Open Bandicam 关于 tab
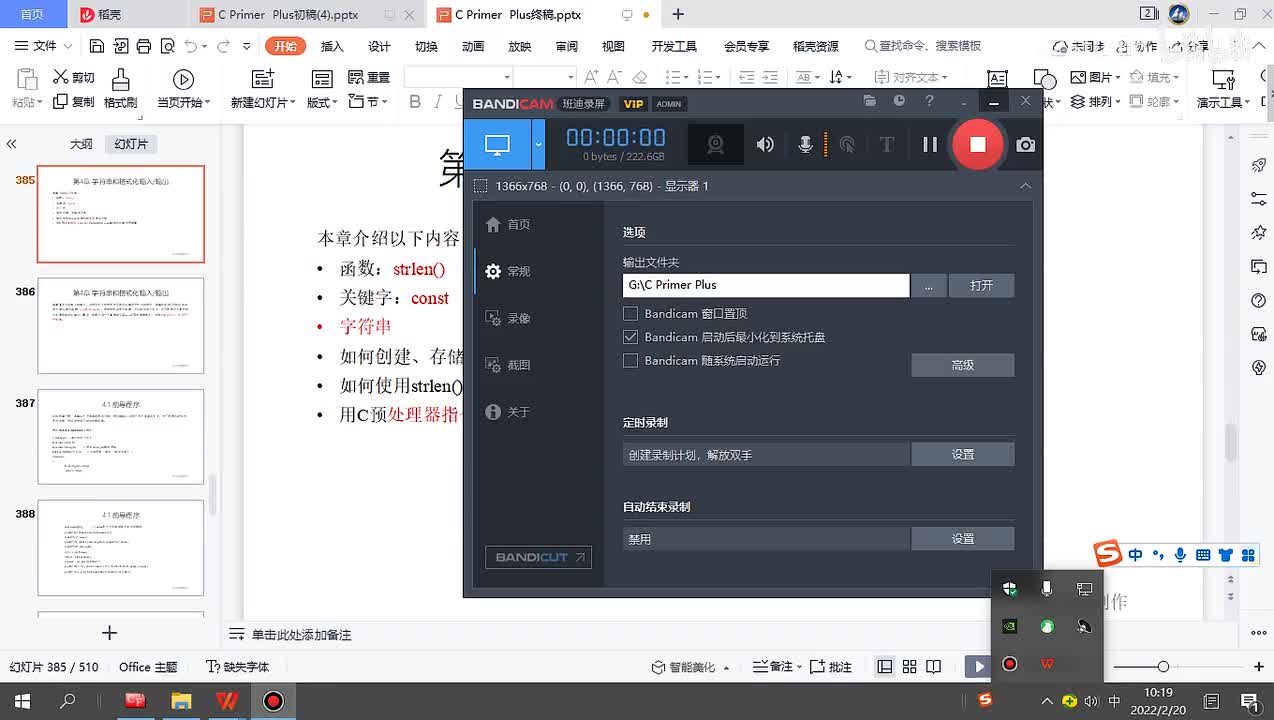1274x720 pixels. [507, 412]
